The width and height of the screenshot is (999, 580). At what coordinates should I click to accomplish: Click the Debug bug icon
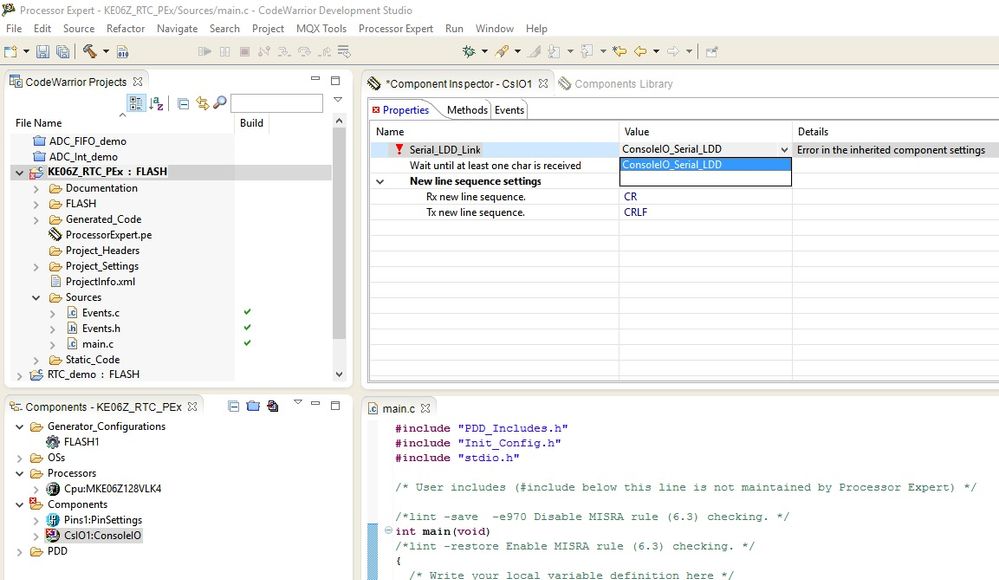[x=469, y=51]
